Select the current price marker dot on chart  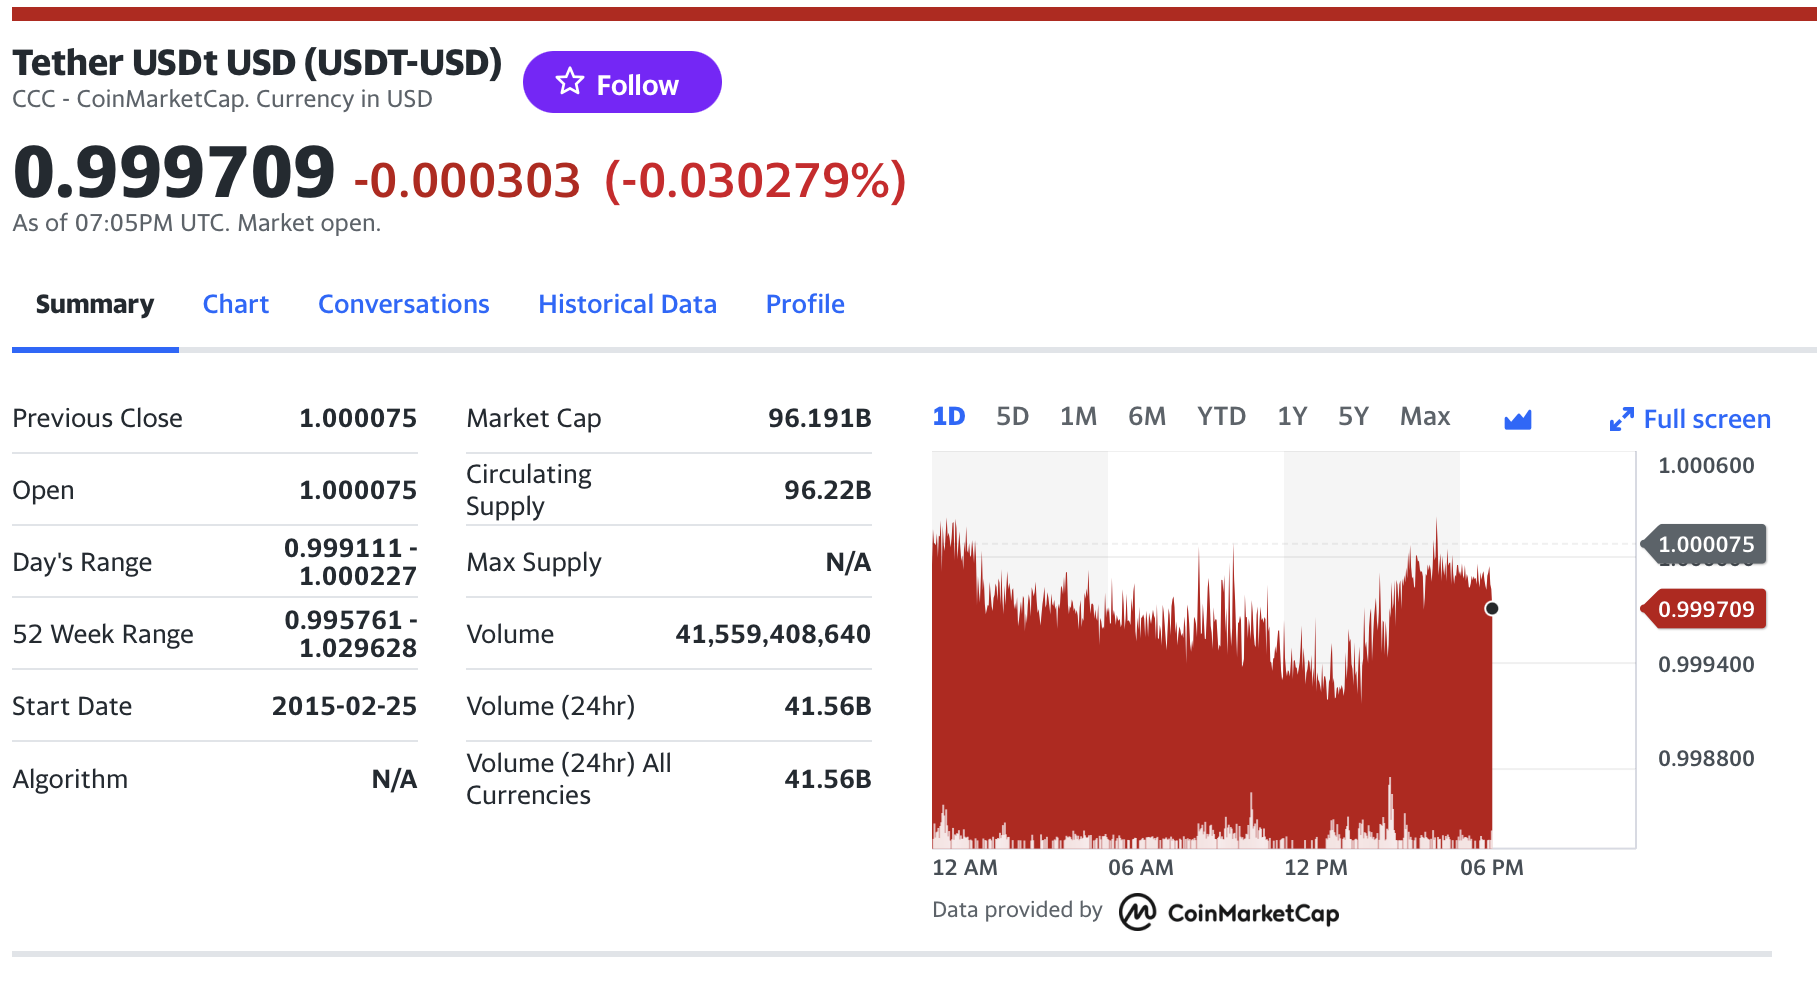click(x=1493, y=607)
